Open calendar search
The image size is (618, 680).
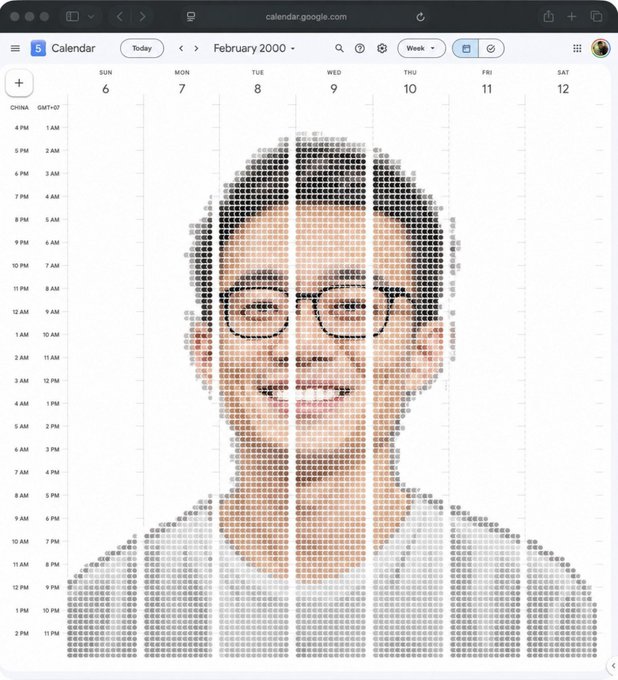[339, 48]
